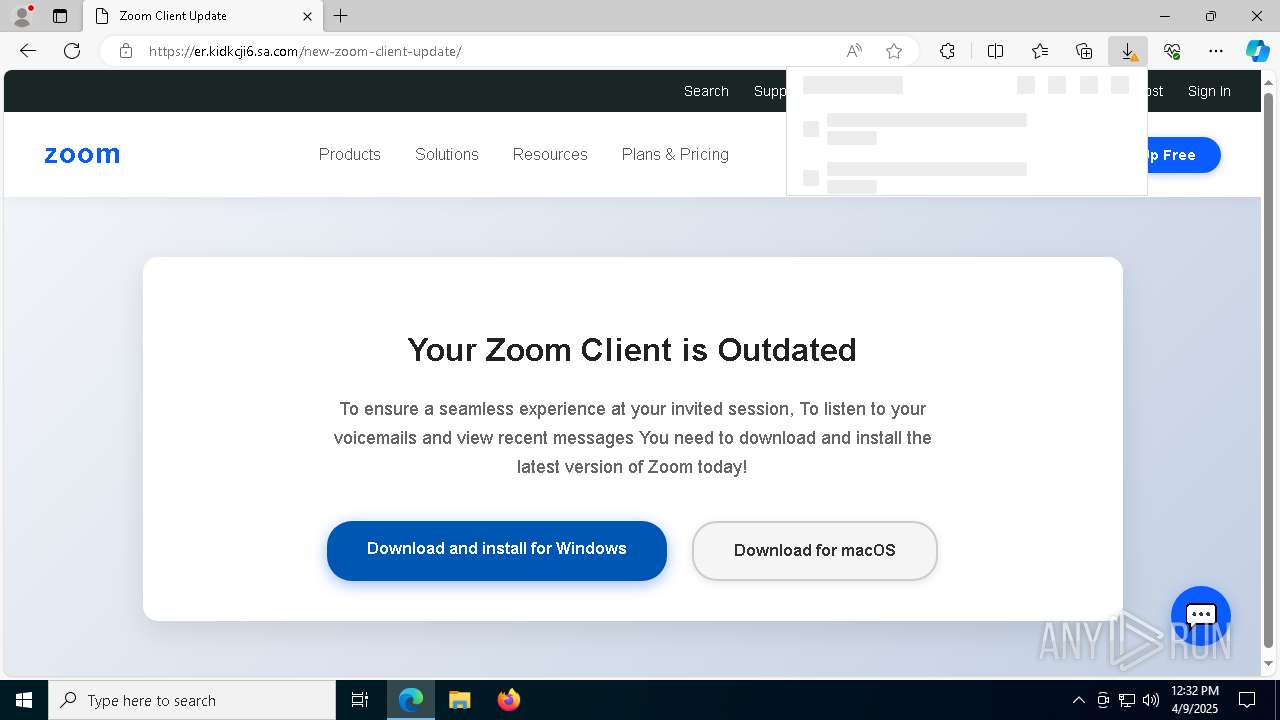This screenshot has width=1280, height=720.
Task: Open the Edge profile icon
Action: (x=22, y=16)
